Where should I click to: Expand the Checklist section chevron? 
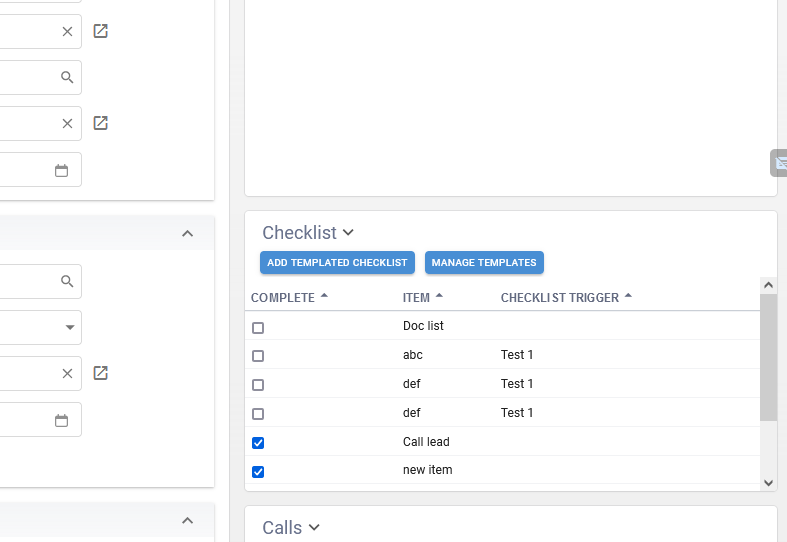point(348,232)
